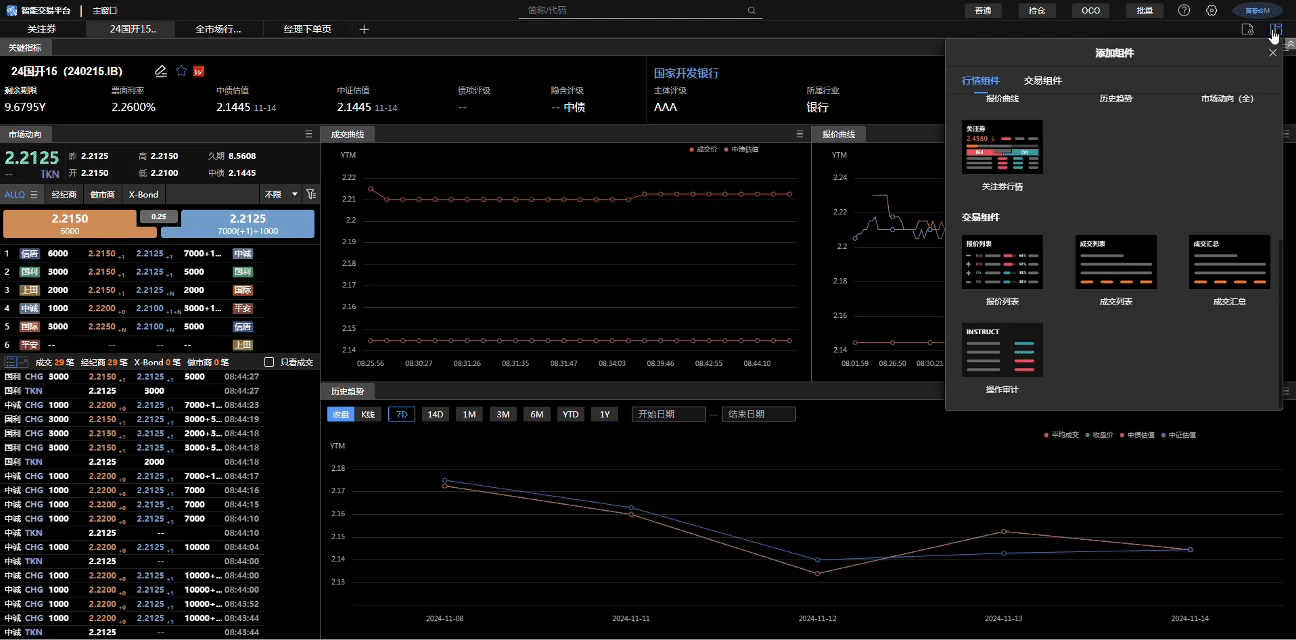Click the edit pencil icon beside 24国开15

coord(161,71)
